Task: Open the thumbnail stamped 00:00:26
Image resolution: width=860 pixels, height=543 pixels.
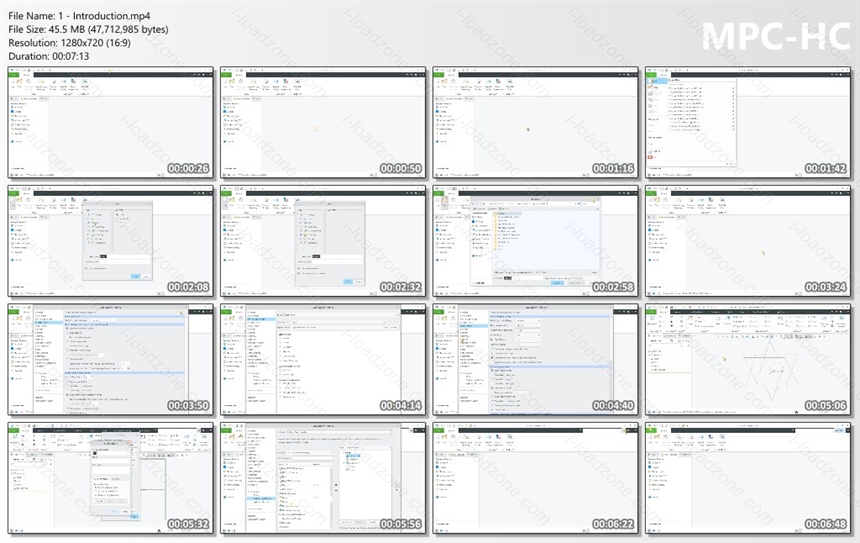Action: 110,123
